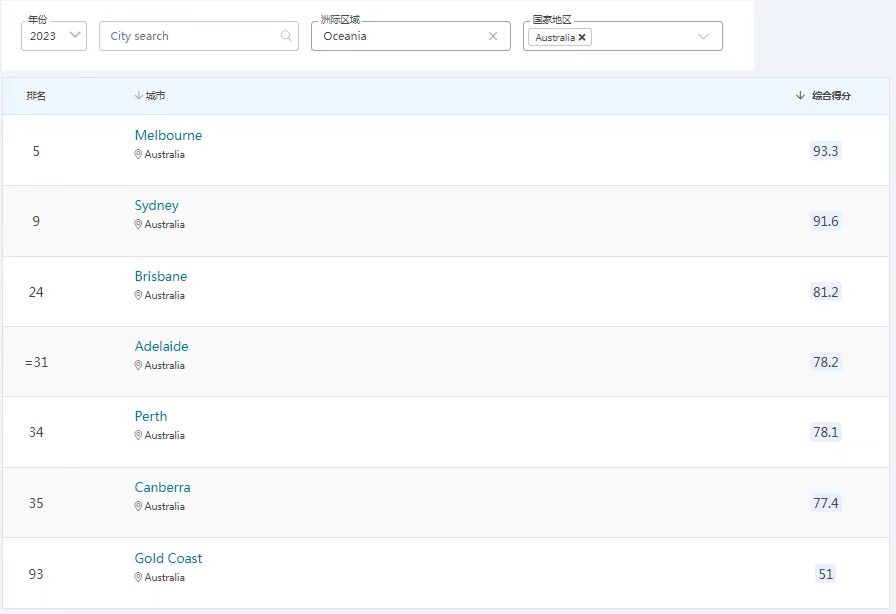
Task: Open the 洲际区域 region combo box
Action: 400,36
